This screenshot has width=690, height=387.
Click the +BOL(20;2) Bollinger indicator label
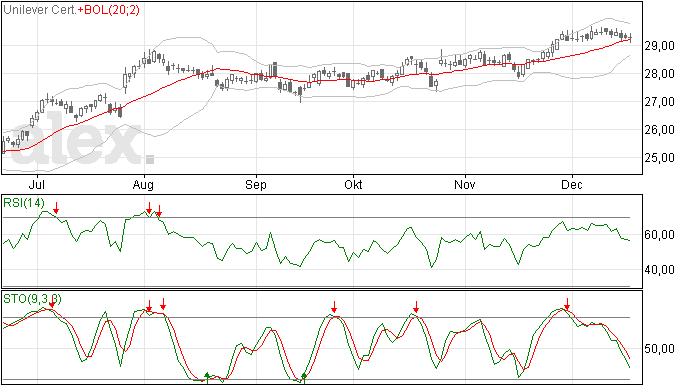tap(109, 10)
